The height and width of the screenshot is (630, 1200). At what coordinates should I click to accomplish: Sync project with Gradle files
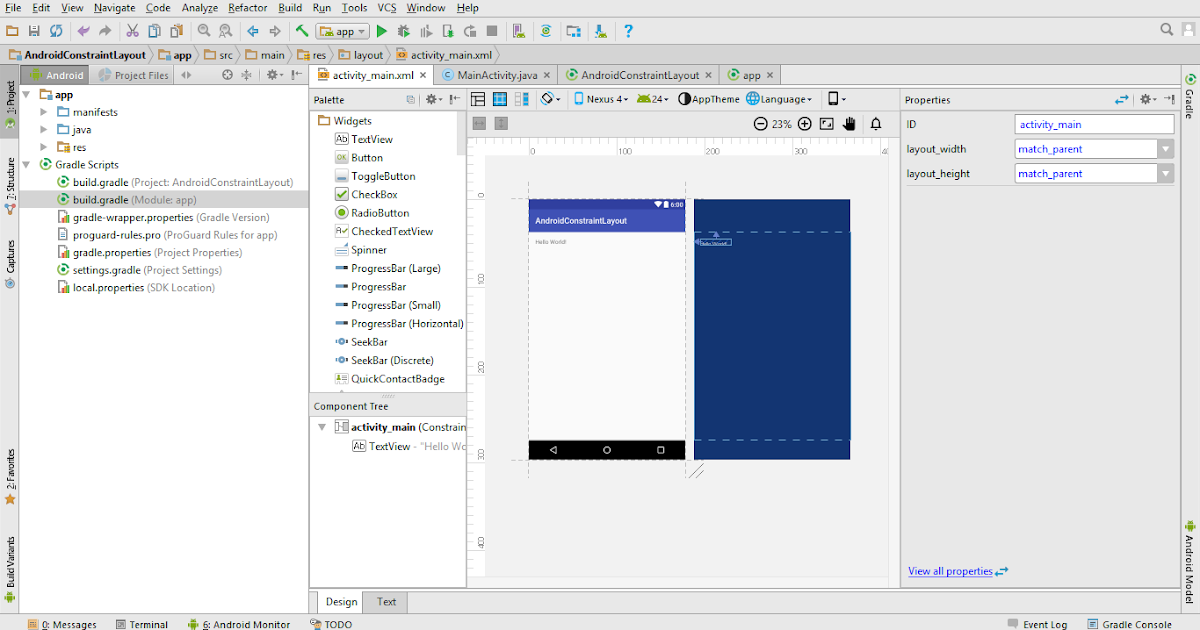point(546,31)
